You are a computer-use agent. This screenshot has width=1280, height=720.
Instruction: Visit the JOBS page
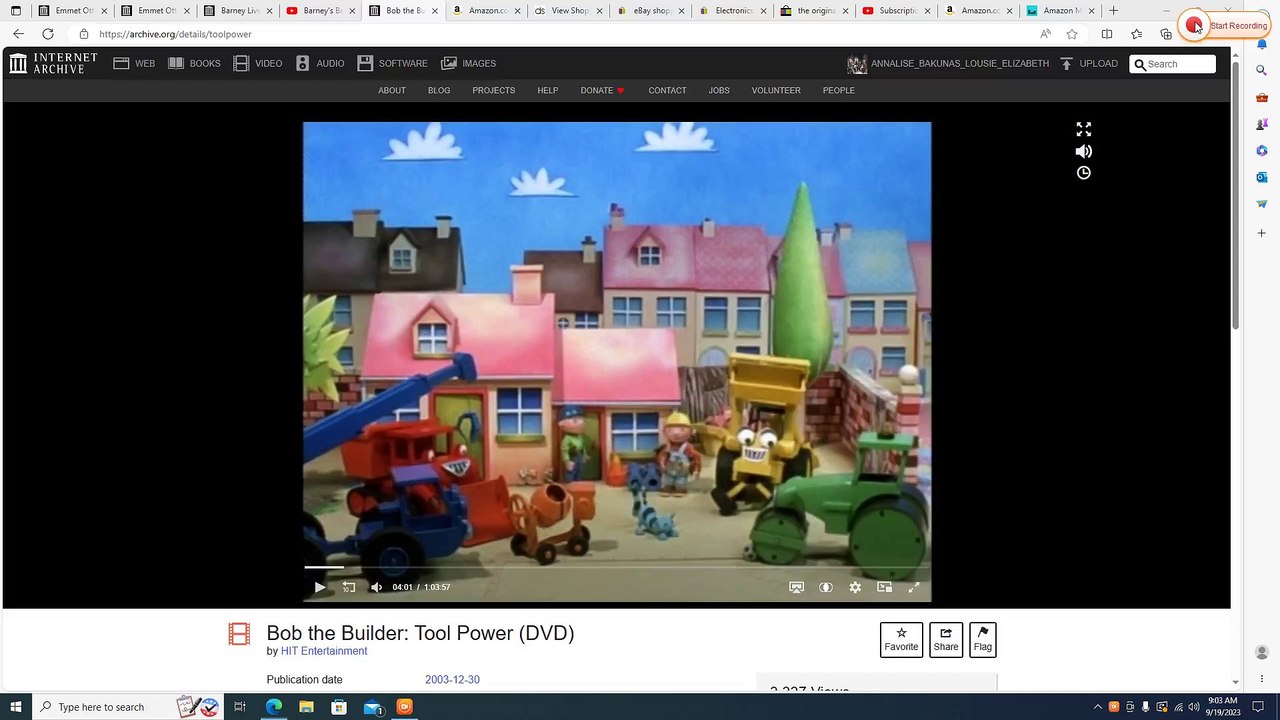pos(719,90)
